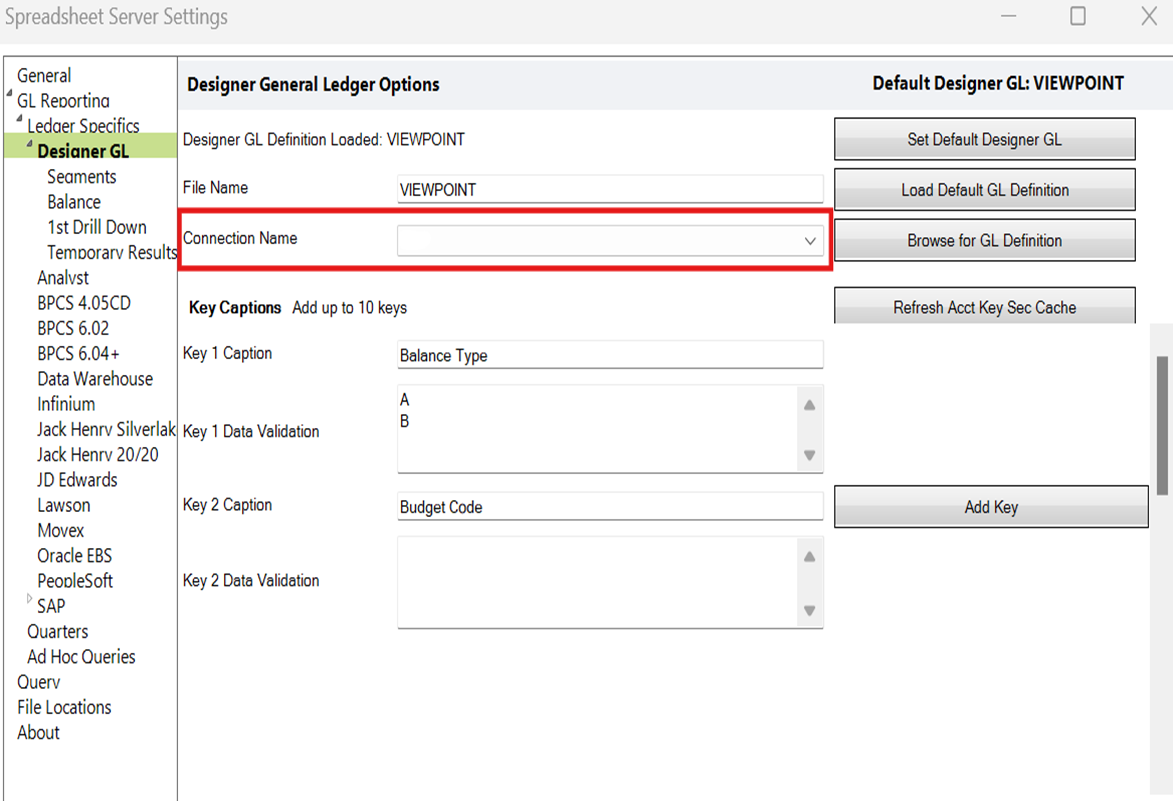Click Load Default GL Definition button
This screenshot has width=1173, height=801.
coord(984,190)
